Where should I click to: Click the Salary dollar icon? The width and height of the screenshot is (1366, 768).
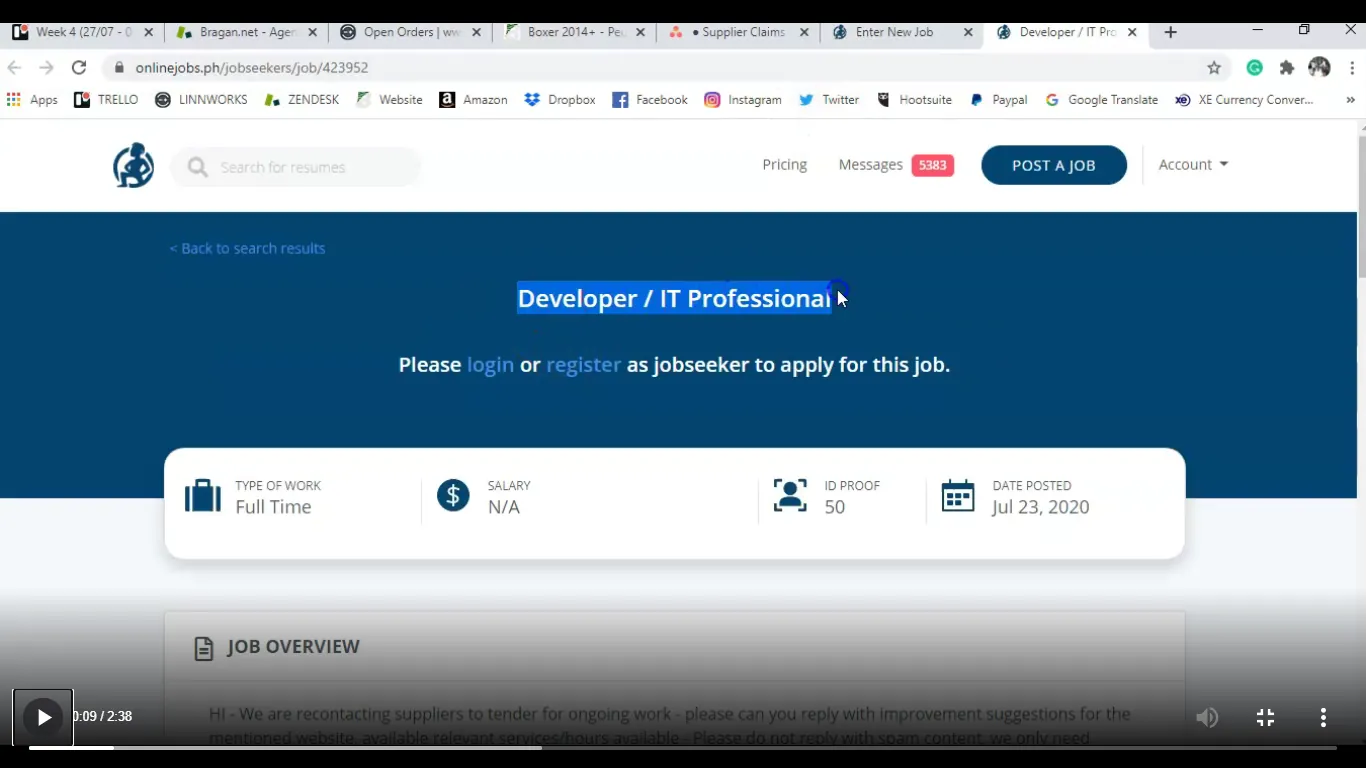pos(453,495)
